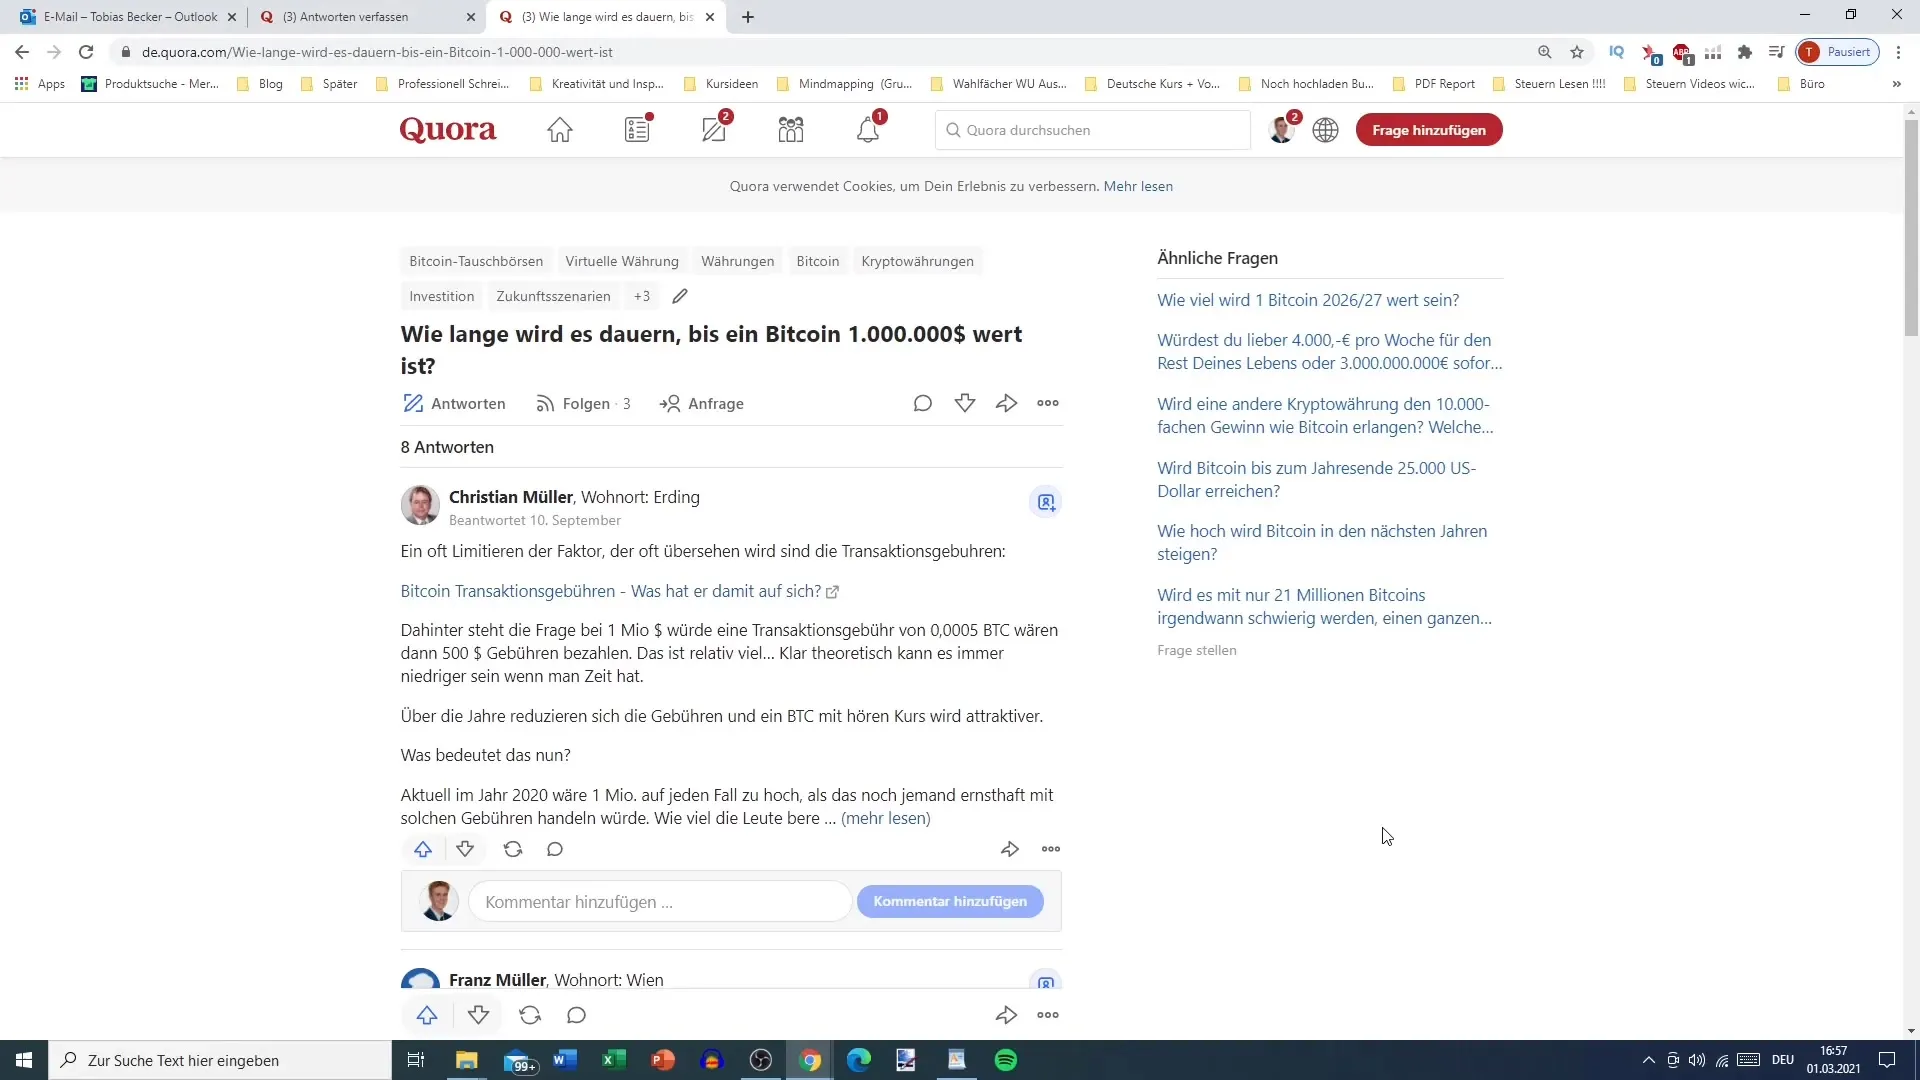Reshare Christian Müller's answer

point(513,849)
